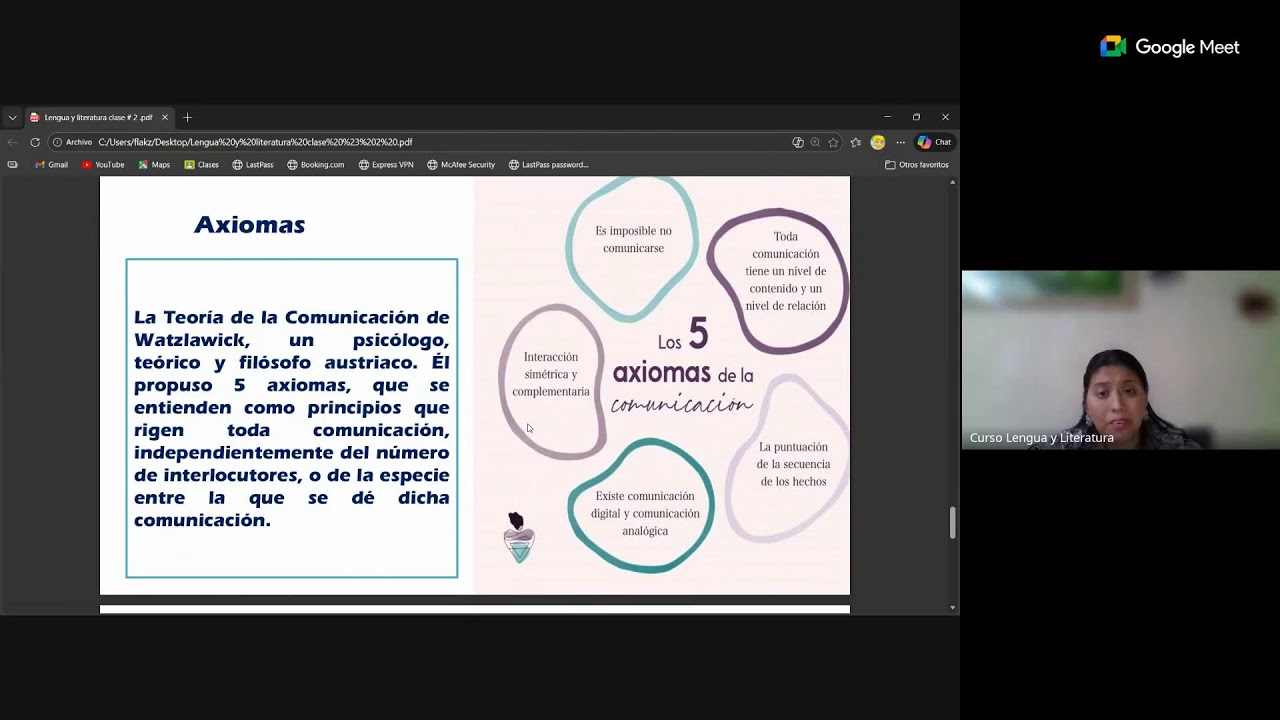Close the Lengua y literatura PDF tab
This screenshot has width=1280, height=720.
coord(165,117)
